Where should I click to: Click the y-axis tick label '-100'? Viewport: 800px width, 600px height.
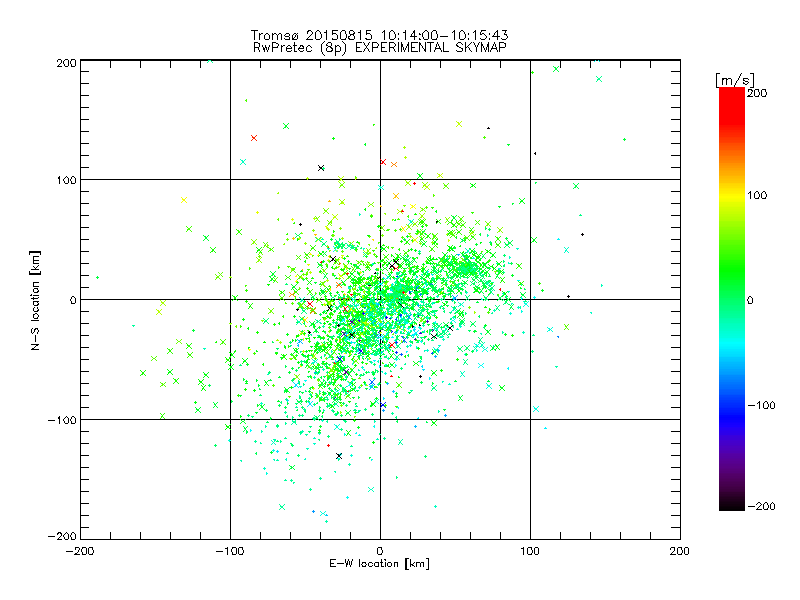click(x=62, y=420)
